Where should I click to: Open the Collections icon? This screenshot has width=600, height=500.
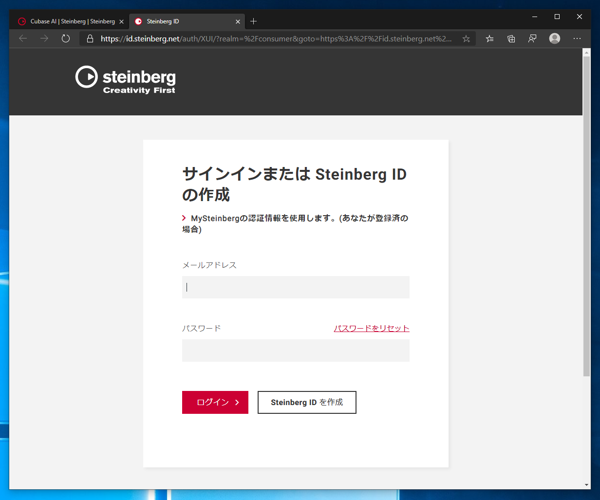tap(511, 39)
